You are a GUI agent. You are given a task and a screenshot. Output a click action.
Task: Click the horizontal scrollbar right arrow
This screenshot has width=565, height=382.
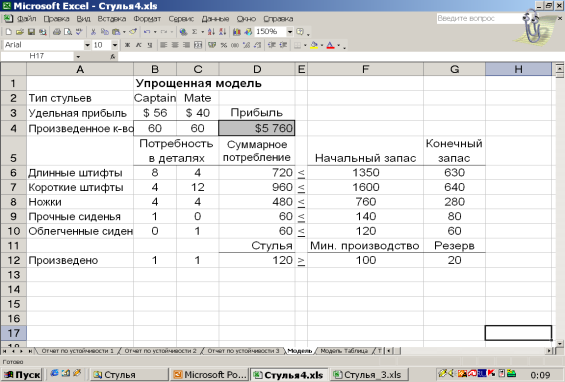[549, 351]
